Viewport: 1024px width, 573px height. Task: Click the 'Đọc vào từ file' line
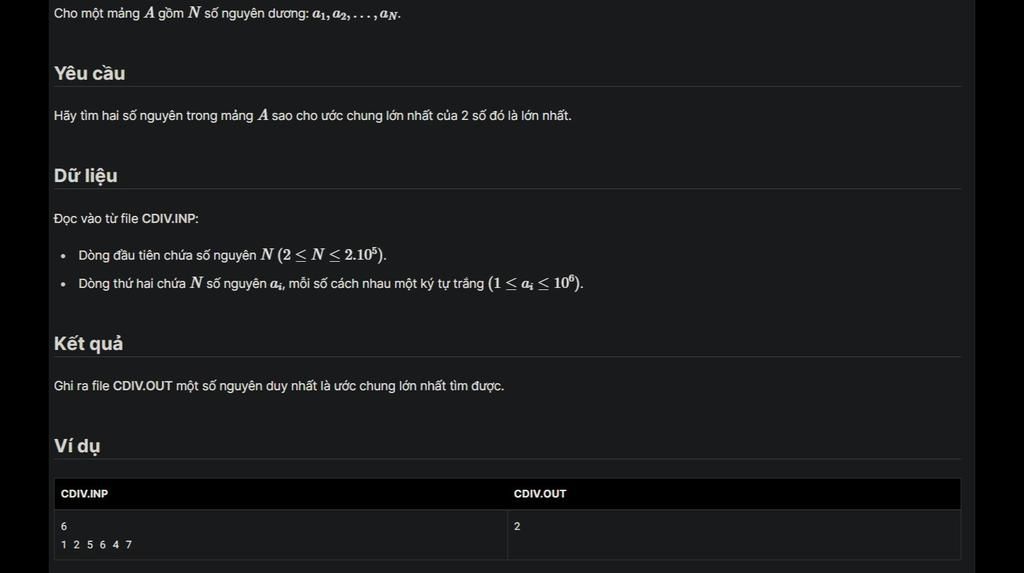pyautogui.click(x=126, y=219)
